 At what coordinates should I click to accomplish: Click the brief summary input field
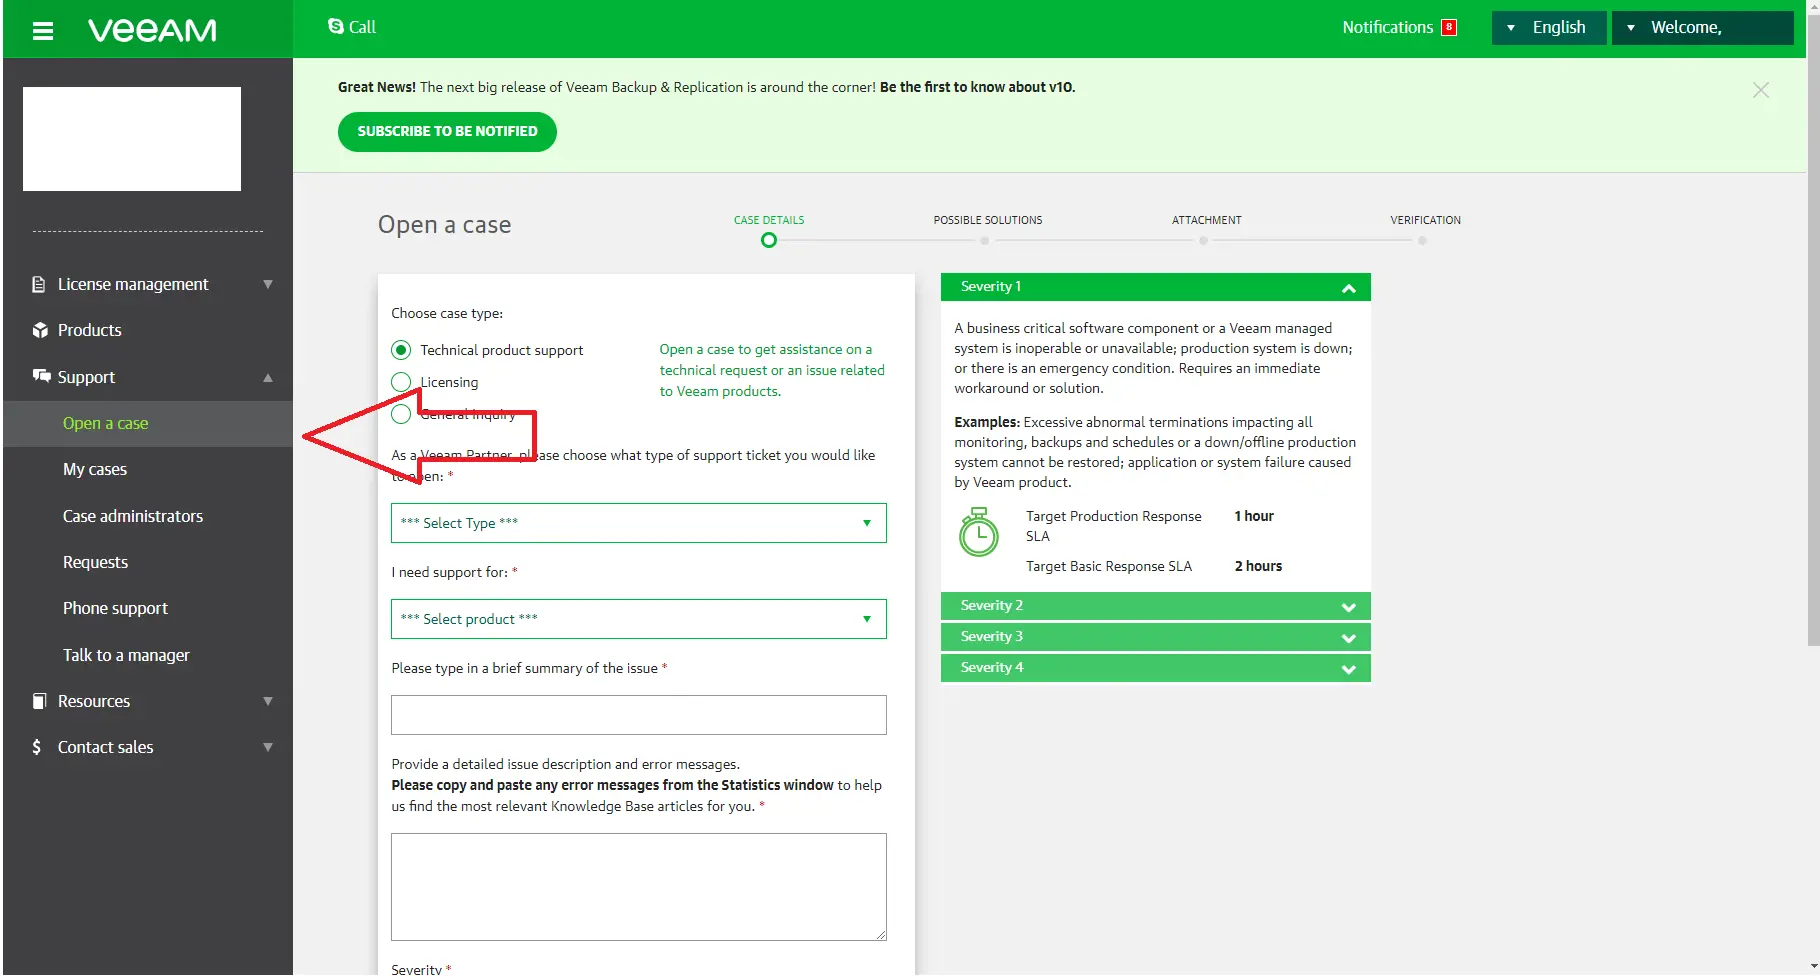pyautogui.click(x=639, y=715)
